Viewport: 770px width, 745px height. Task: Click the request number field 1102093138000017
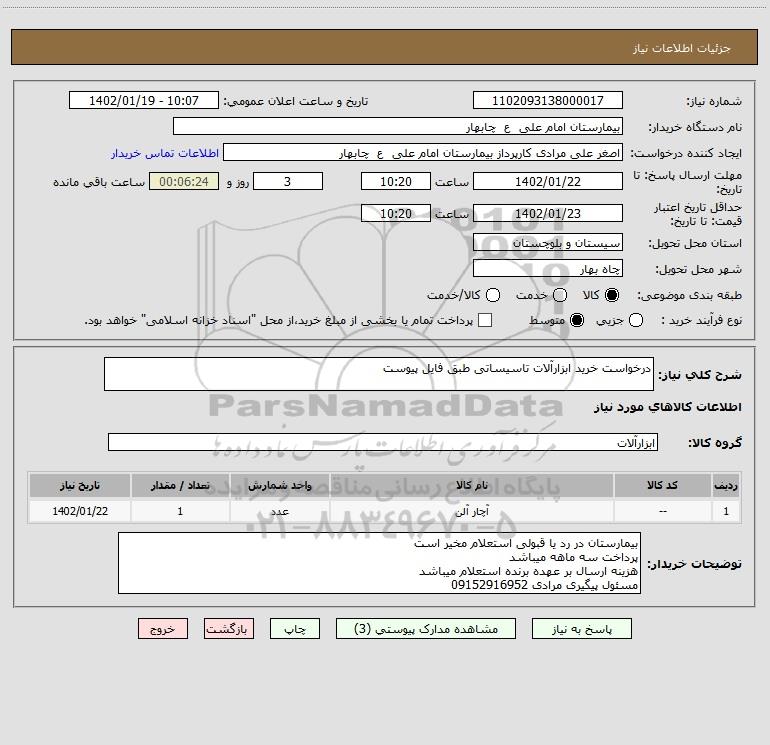click(548, 101)
